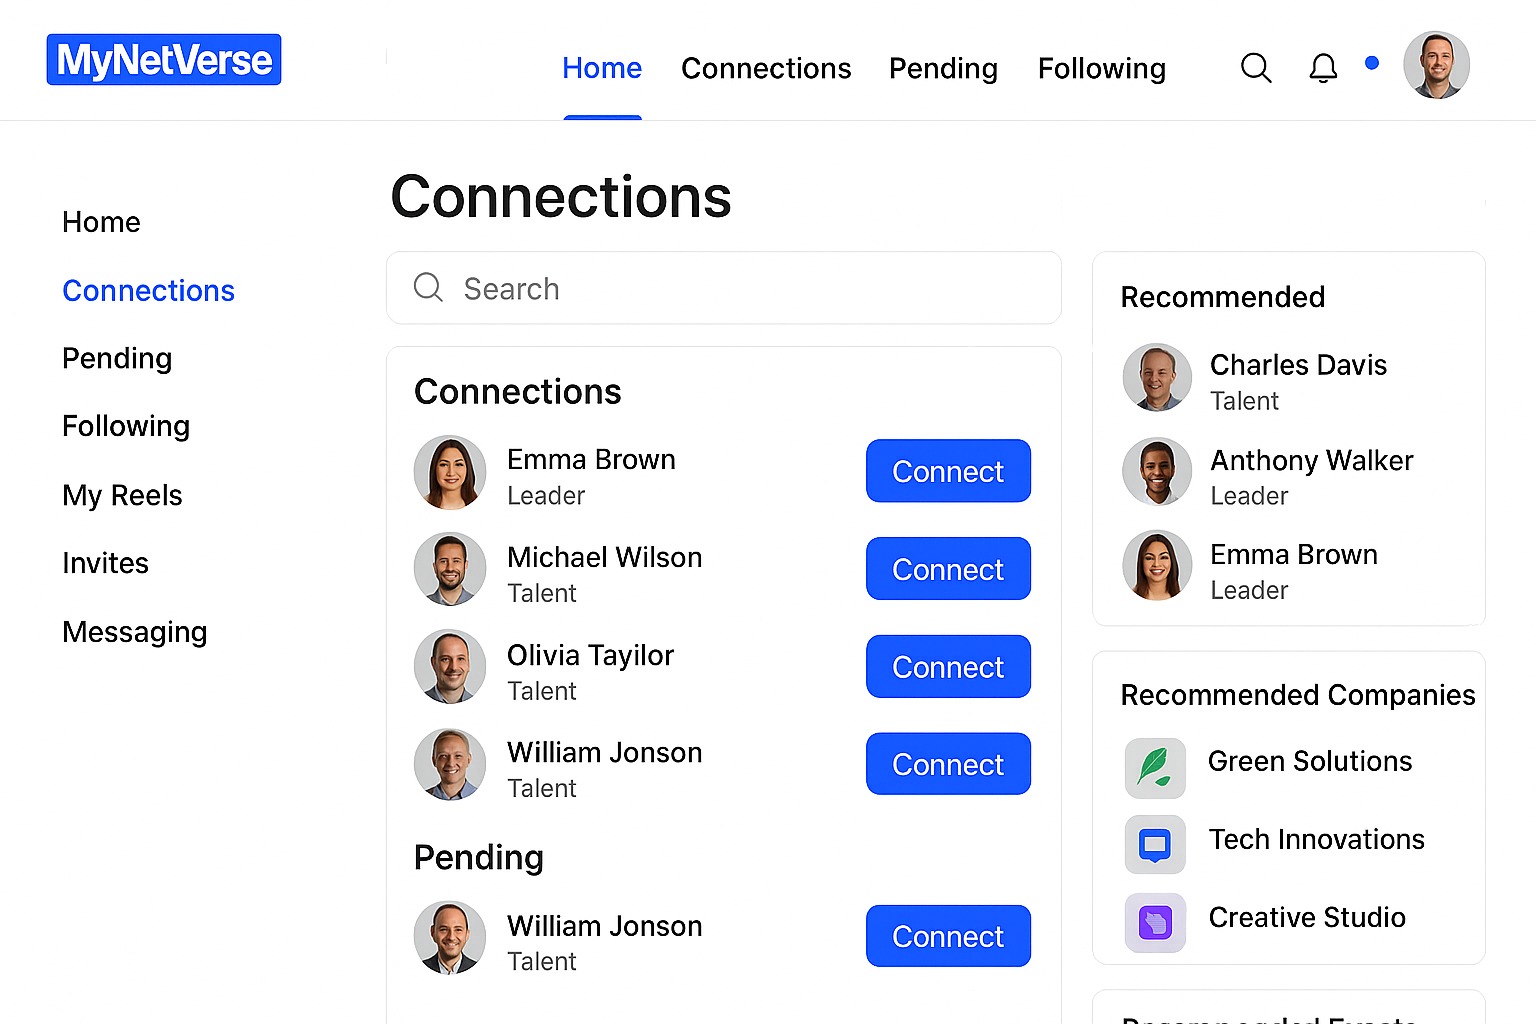Connect with Michael Wilson
The image size is (1536, 1024).
[948, 569]
